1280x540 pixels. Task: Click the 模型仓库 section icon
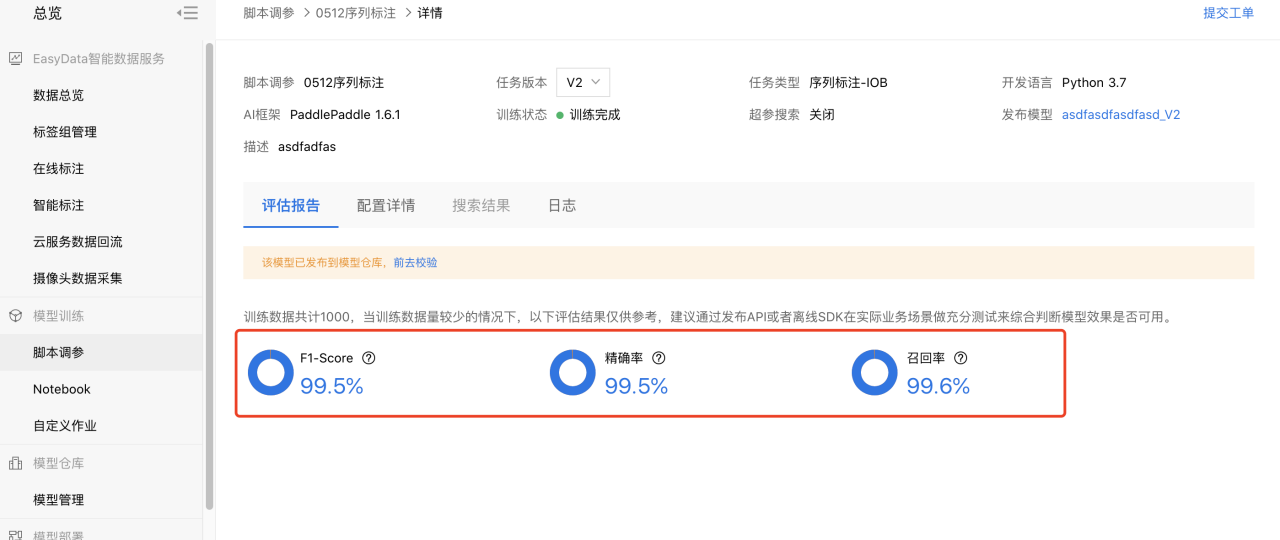[x=15, y=463]
